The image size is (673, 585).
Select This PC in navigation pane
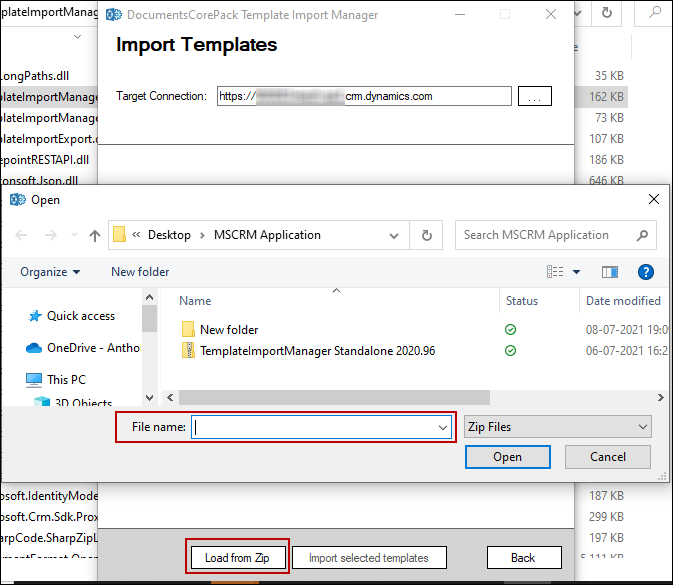coord(67,379)
